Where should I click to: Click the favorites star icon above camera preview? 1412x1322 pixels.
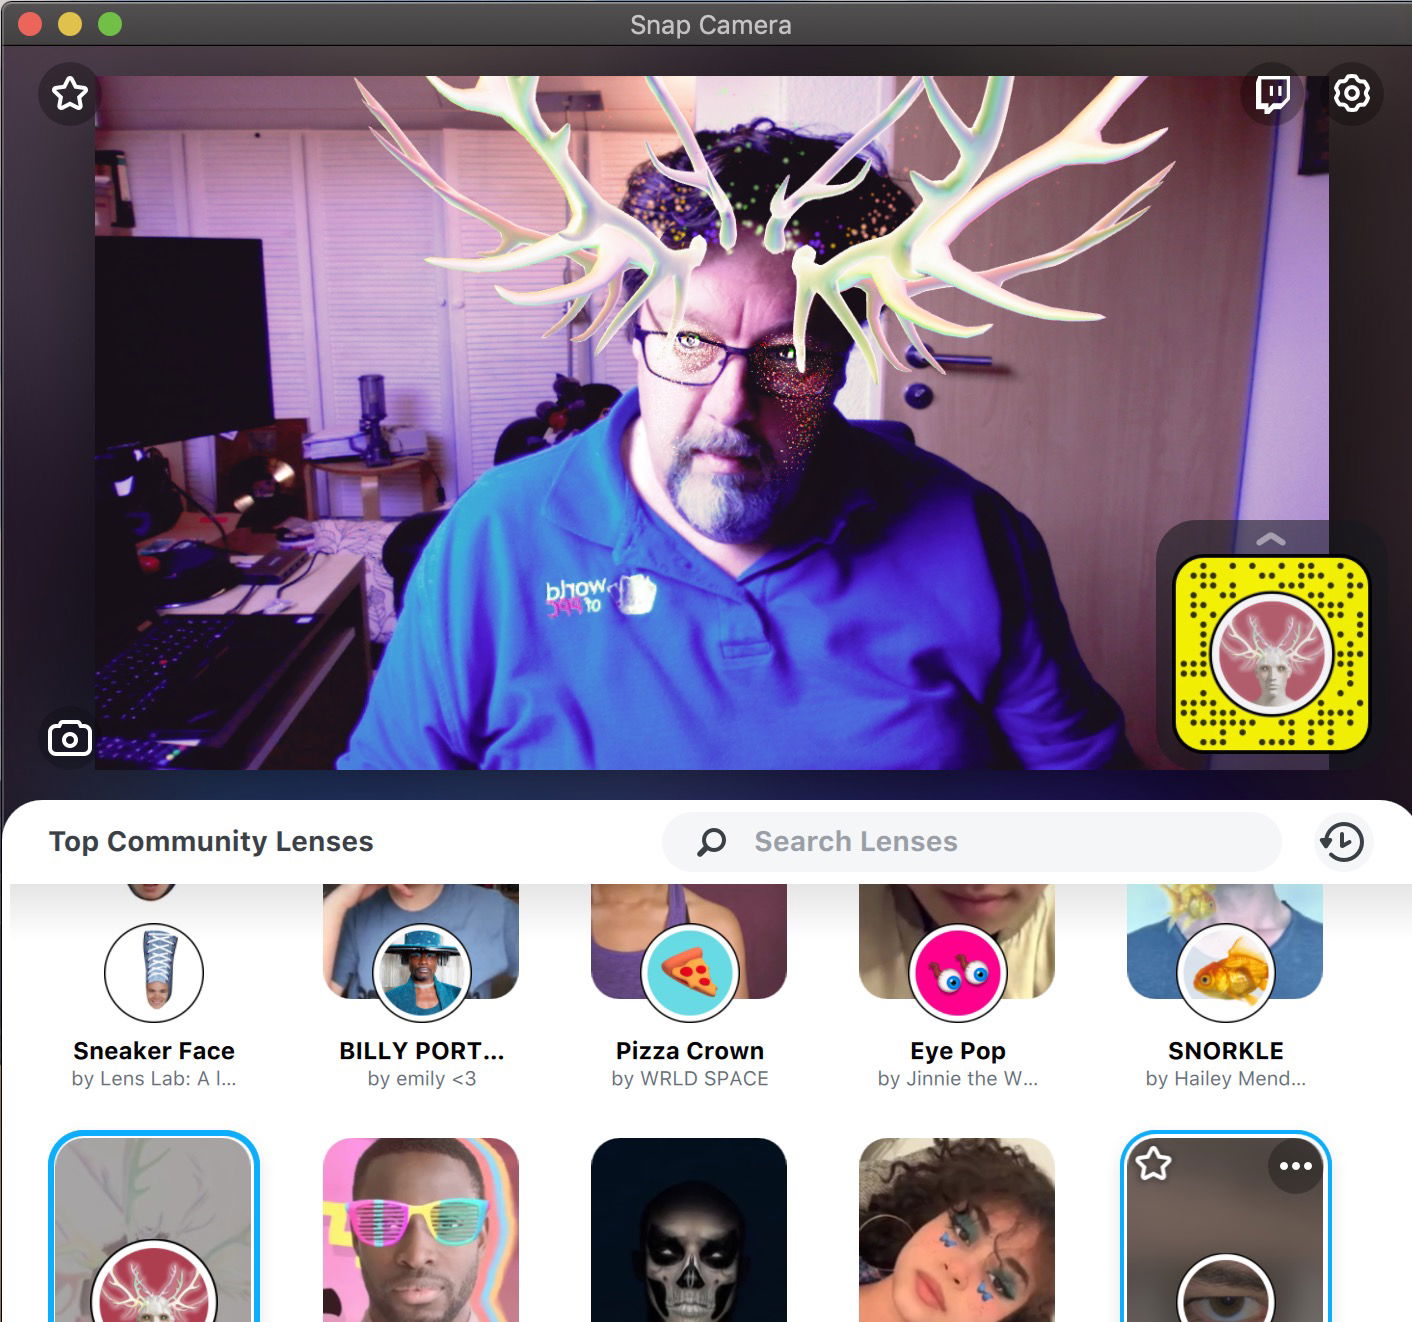point(70,94)
